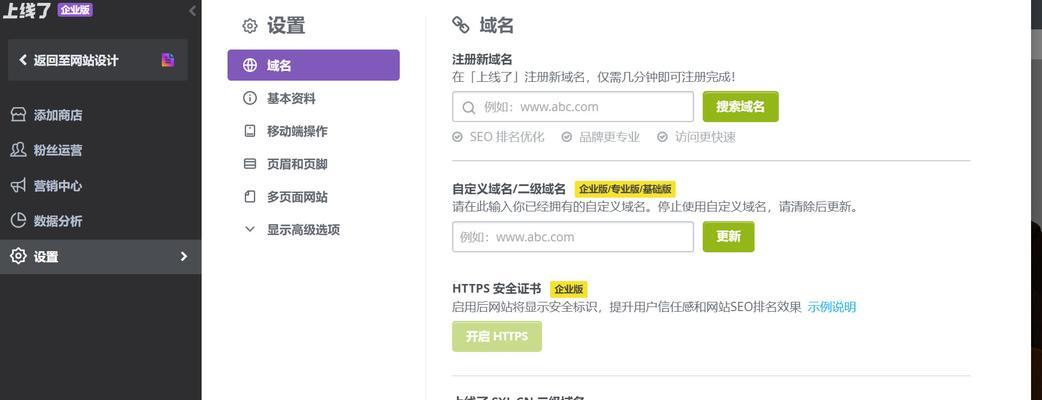
Task: Click the pages icon for 多页面网站
Action: 250,197
